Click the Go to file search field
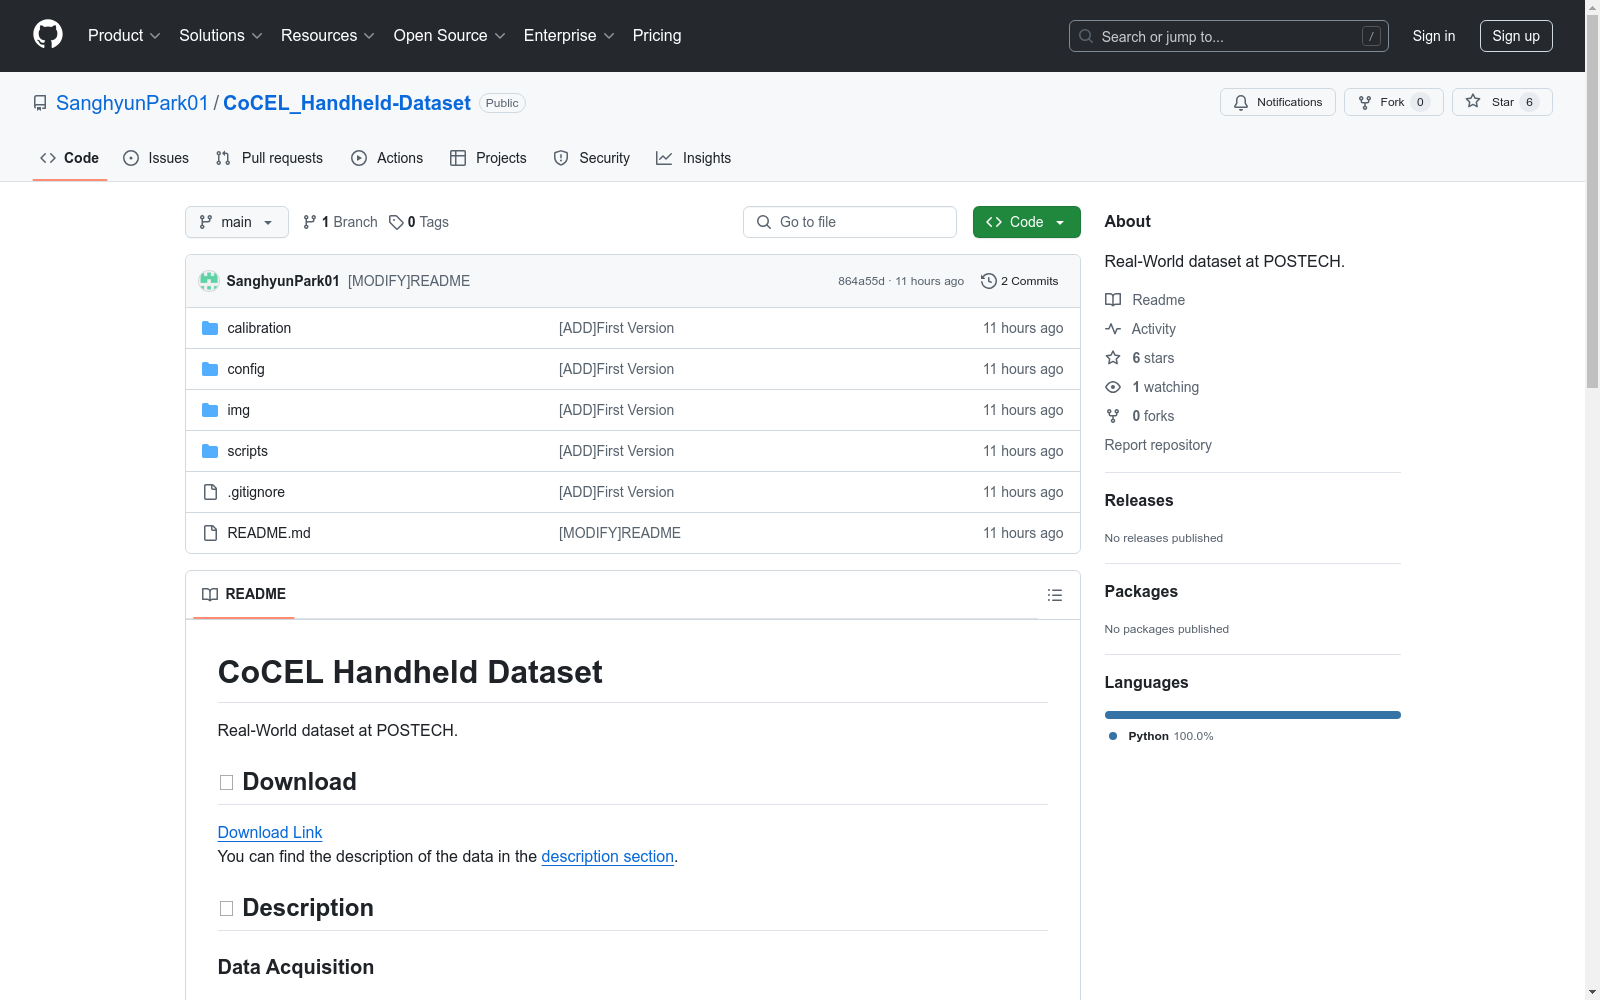Viewport: 1600px width, 1000px height. (850, 222)
